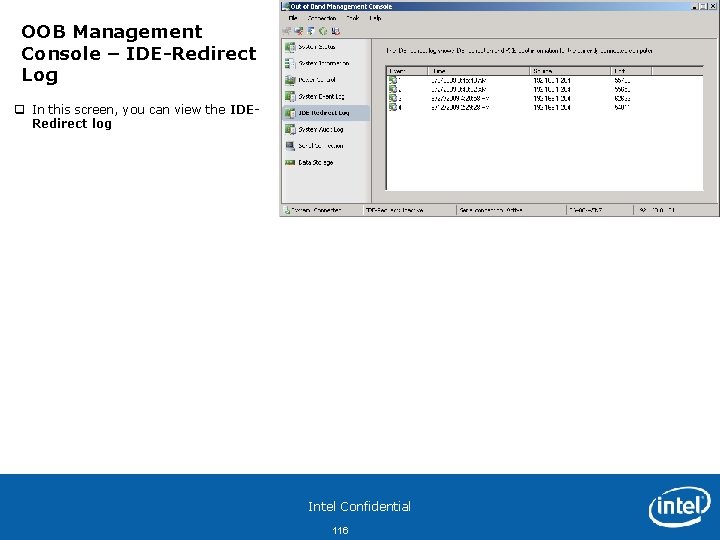Select the Time cell of event 1 row
The width and height of the screenshot is (720, 540).
click(x=458, y=80)
